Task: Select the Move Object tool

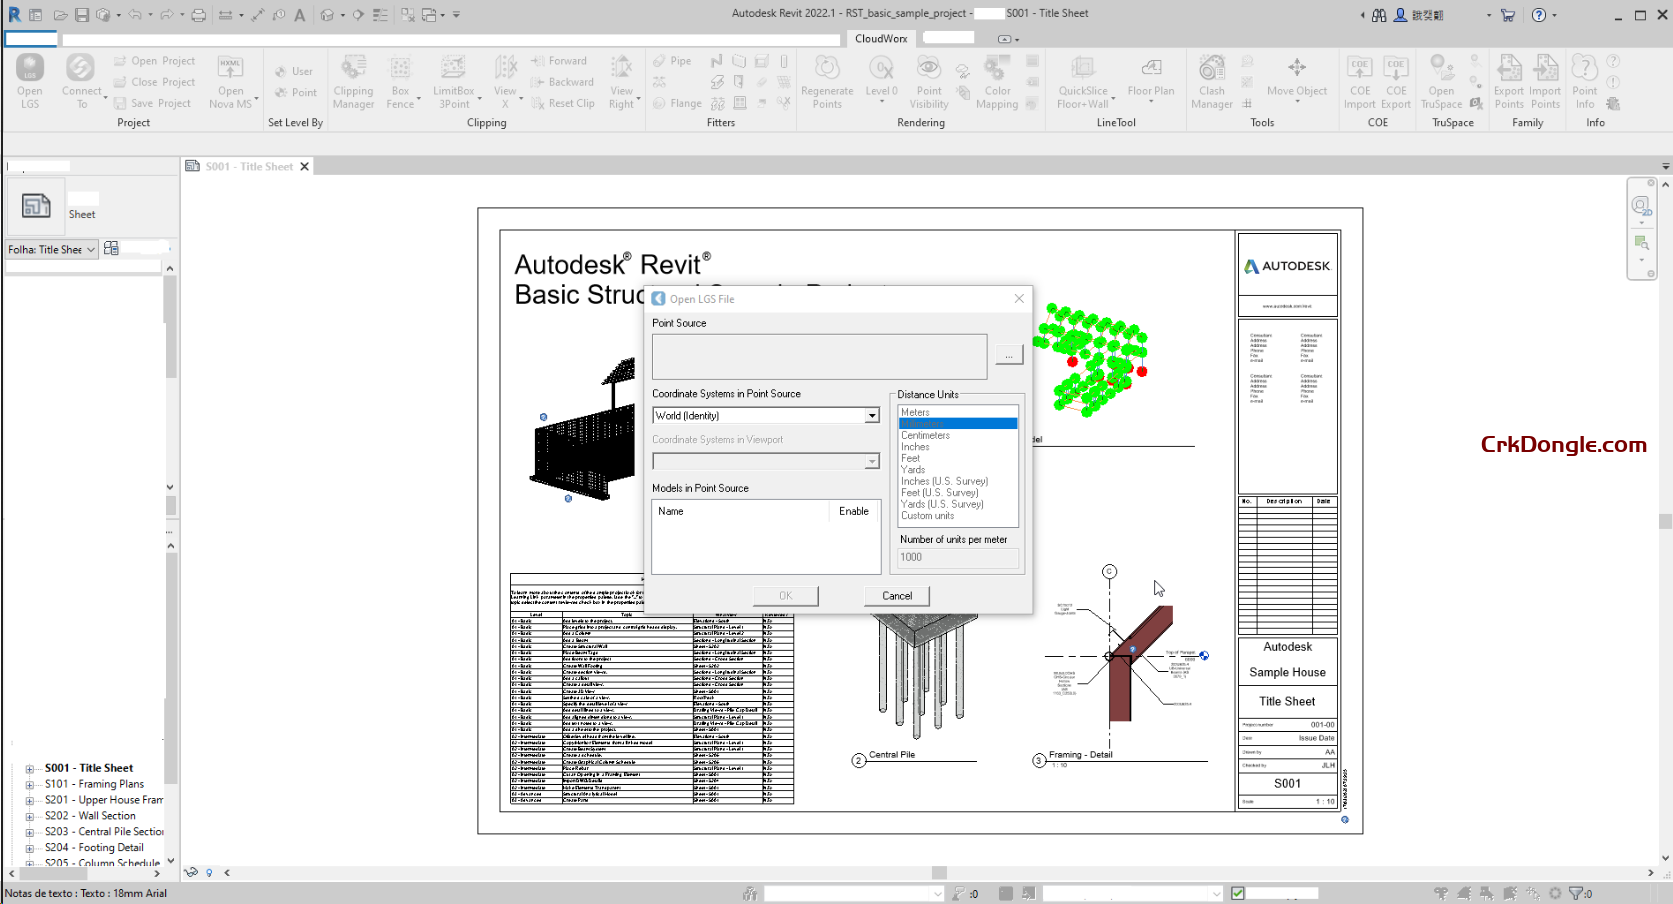Action: (1296, 80)
